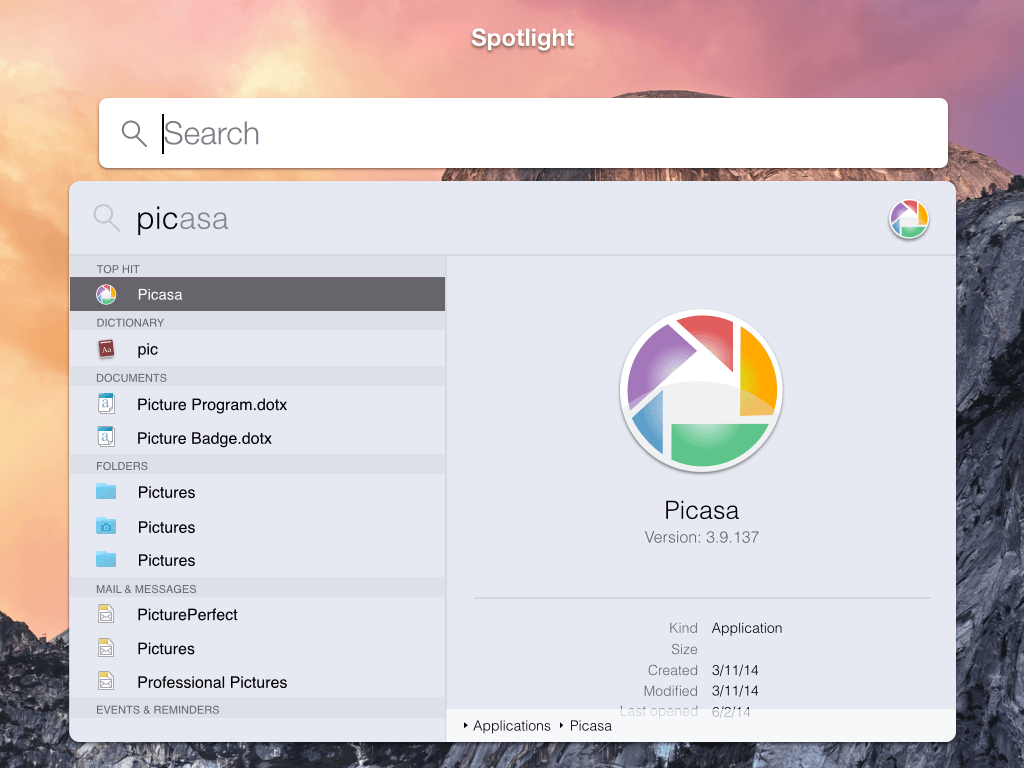Click the gray magnifier beside picasa query
Screen dimensions: 1024x768
pyautogui.click(x=106, y=217)
